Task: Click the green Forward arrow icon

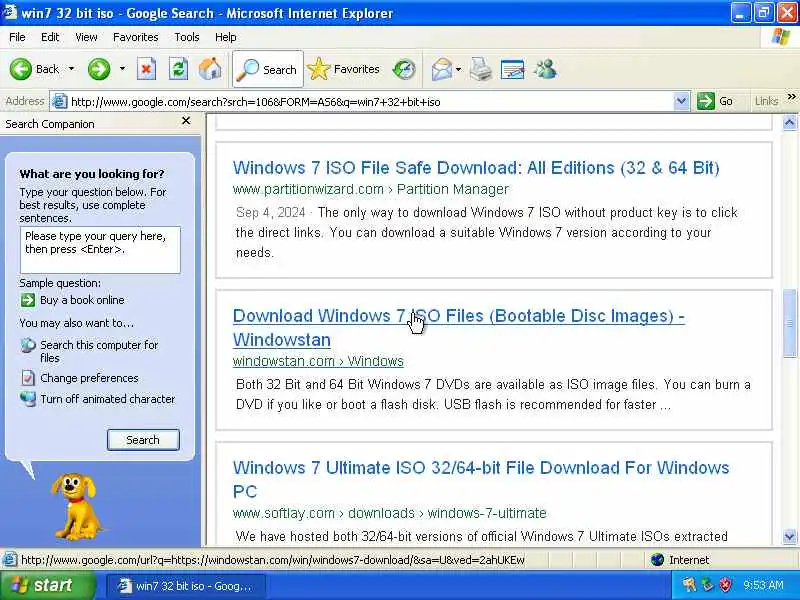Action: coord(98,69)
